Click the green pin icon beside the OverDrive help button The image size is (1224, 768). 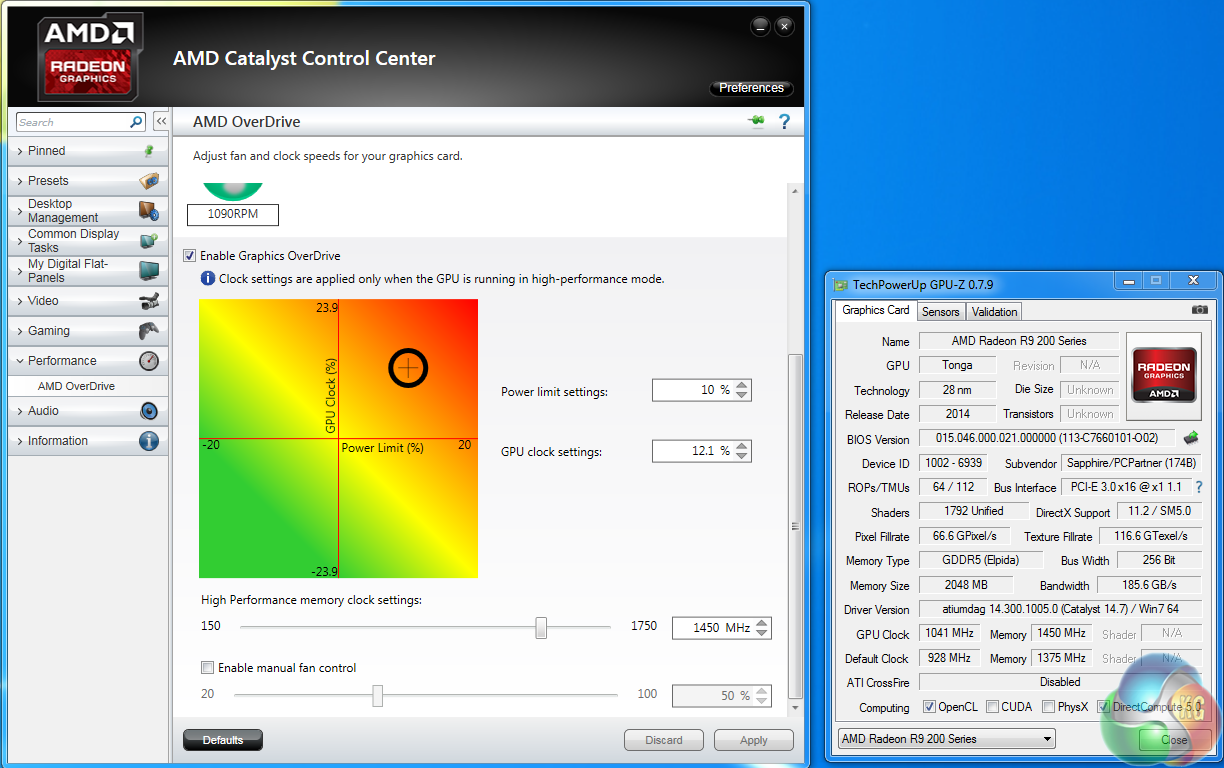coord(756,122)
